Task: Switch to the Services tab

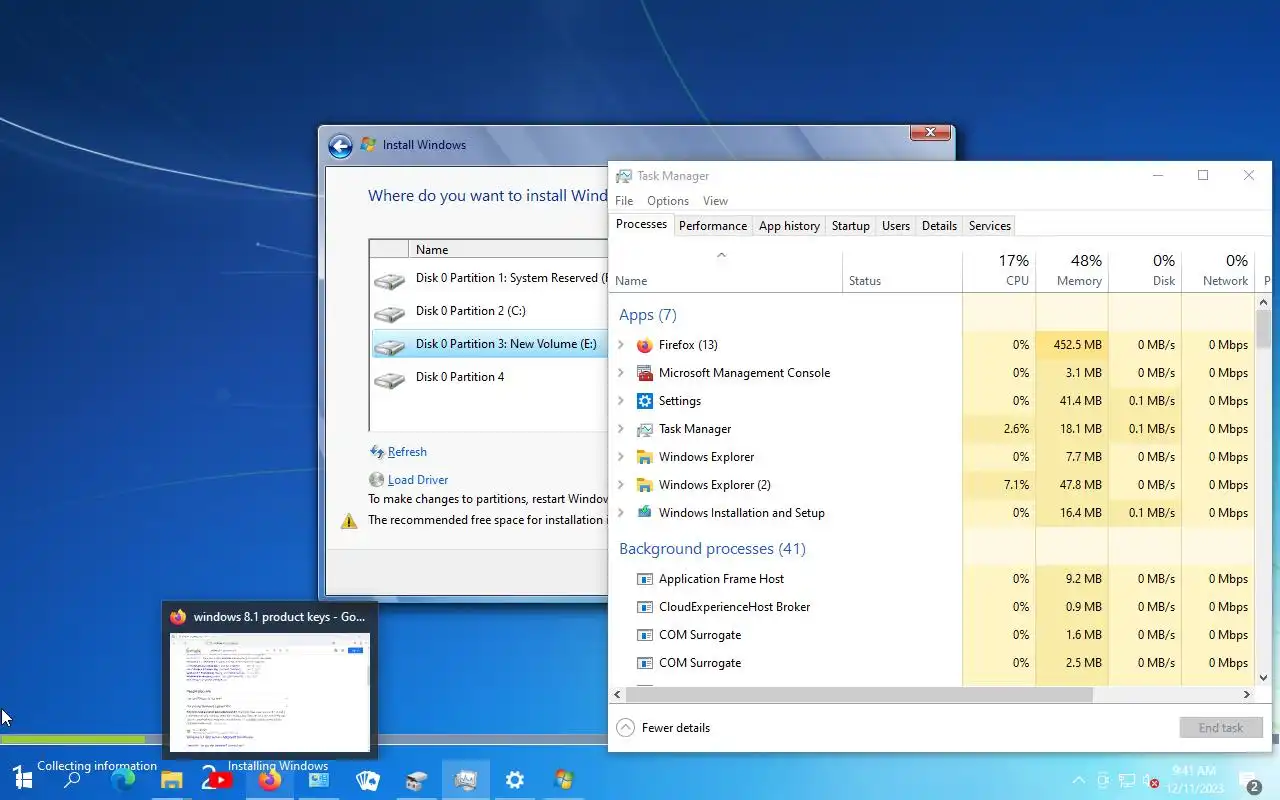Action: click(x=990, y=226)
